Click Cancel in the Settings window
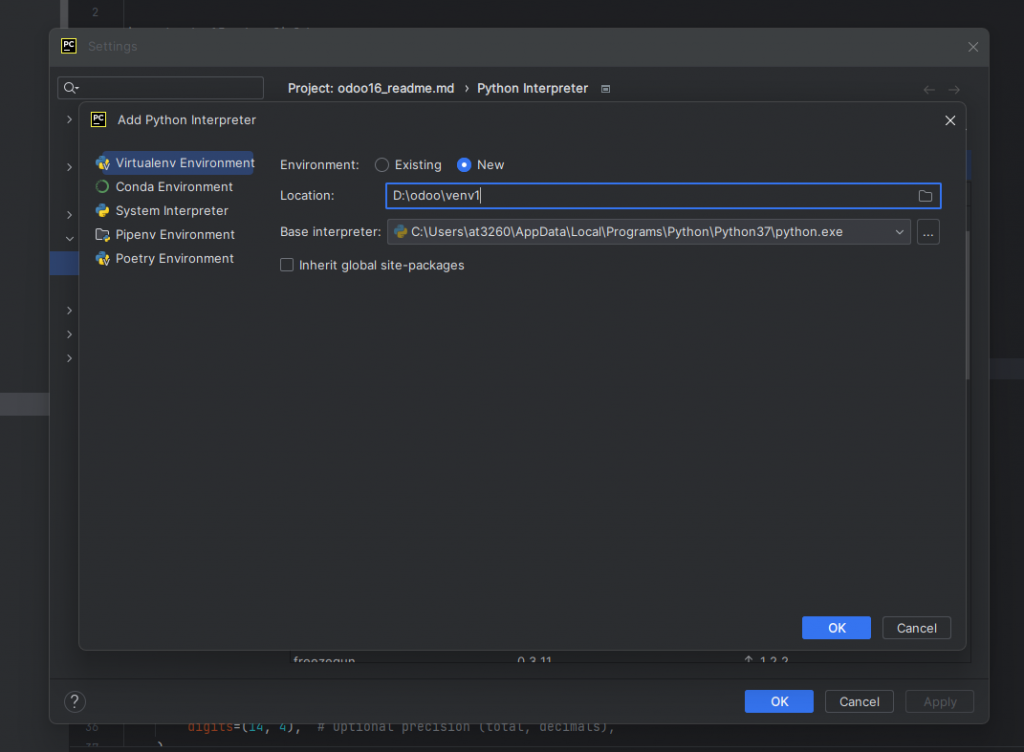Image resolution: width=1024 pixels, height=752 pixels. click(x=859, y=702)
